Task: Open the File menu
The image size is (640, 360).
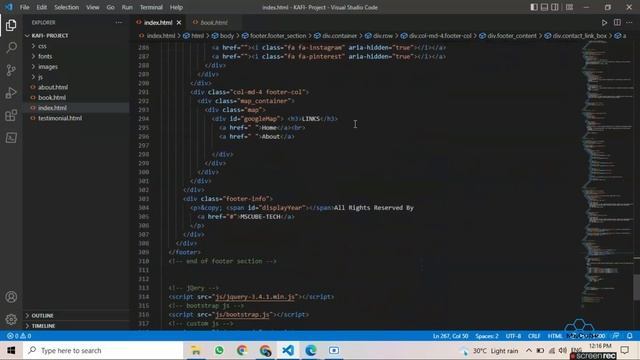Action: coord(24,7)
